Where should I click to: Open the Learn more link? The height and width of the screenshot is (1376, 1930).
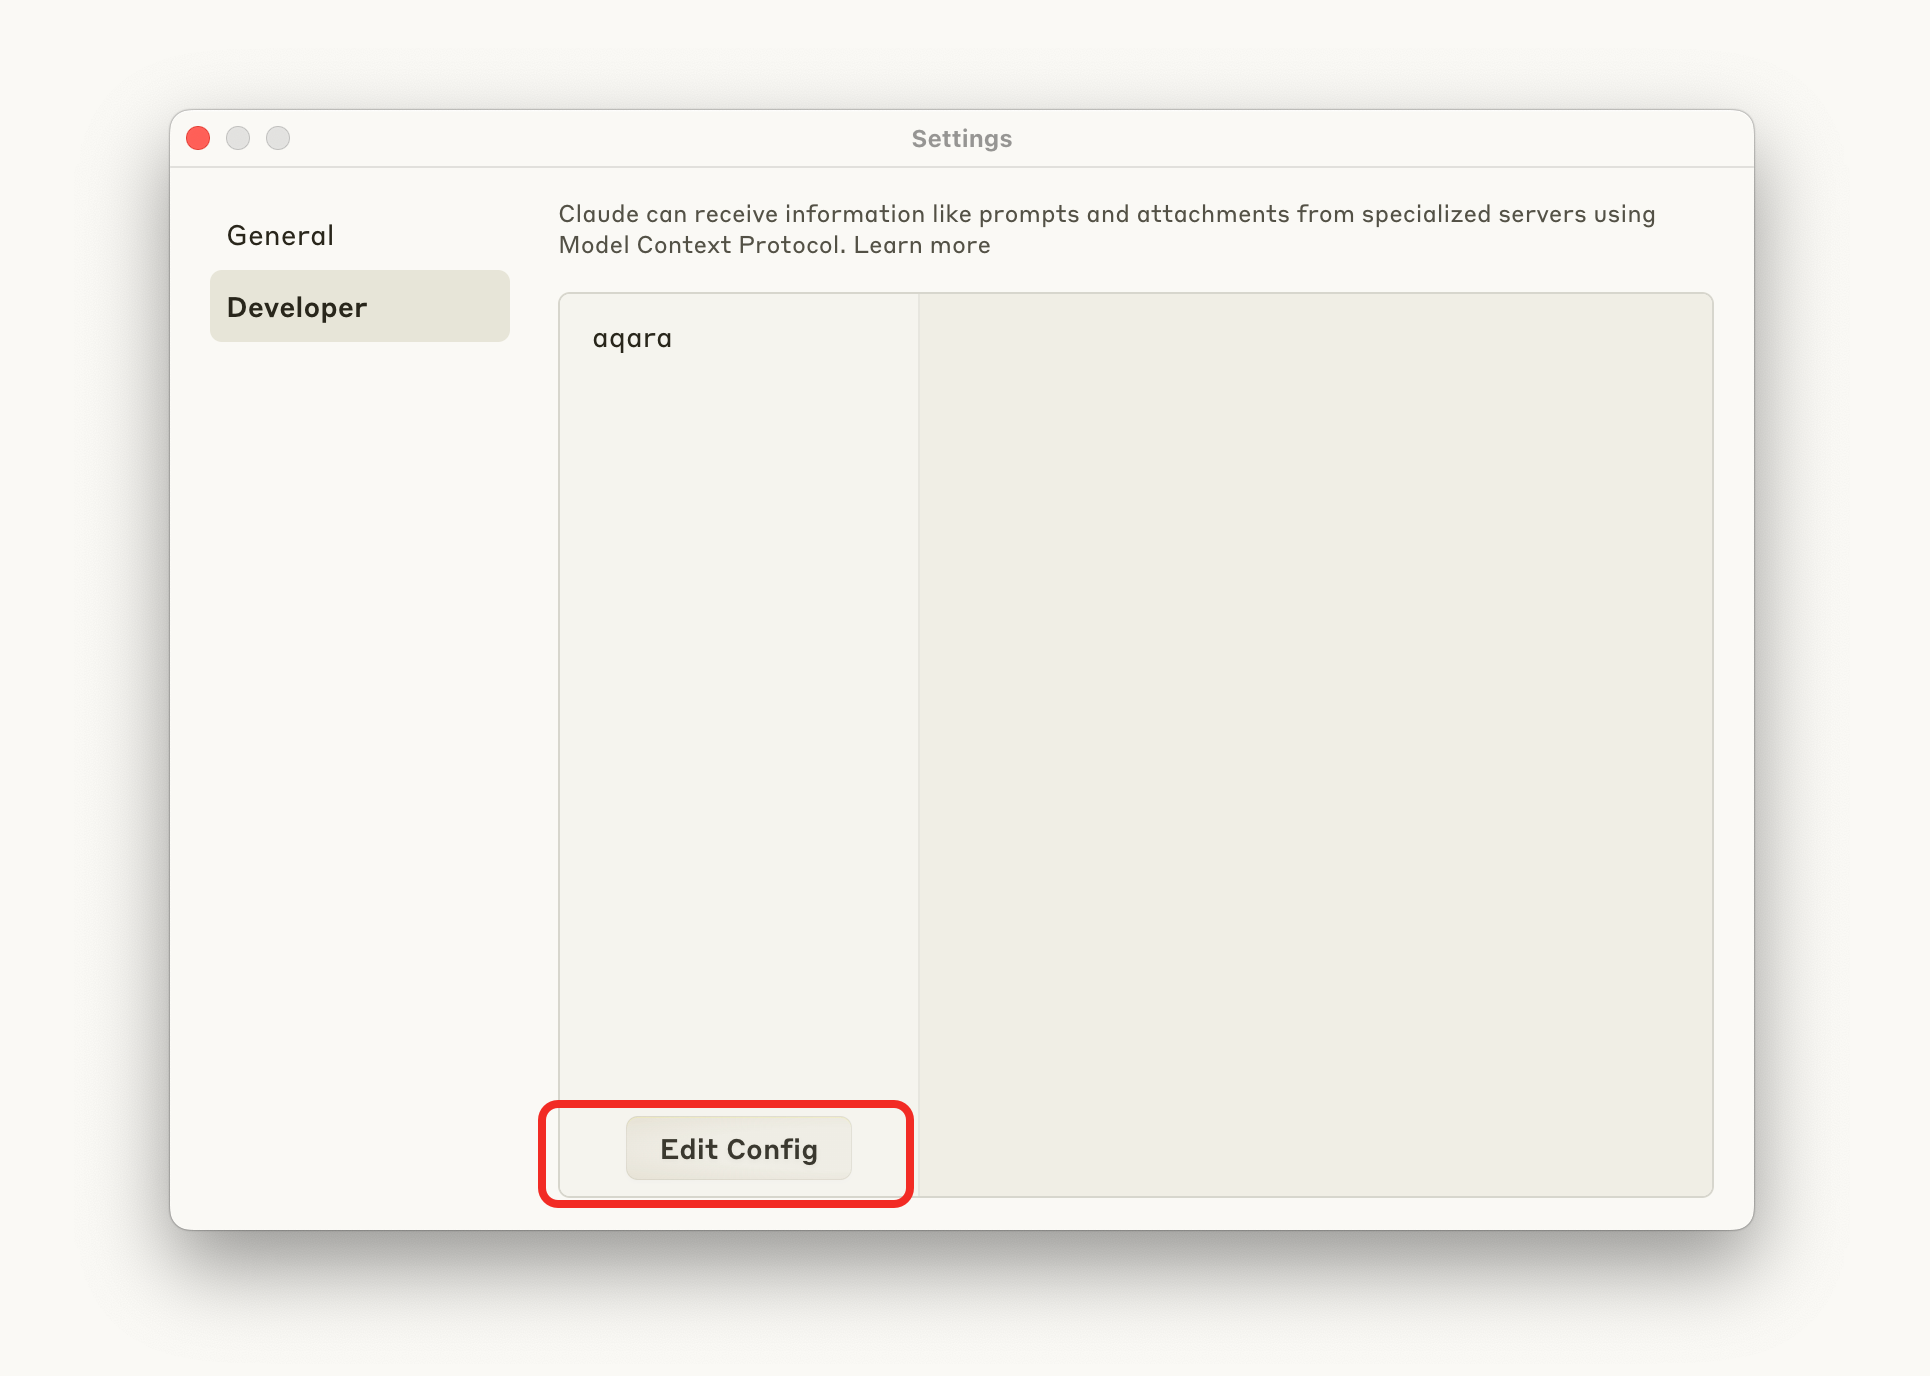coord(921,245)
